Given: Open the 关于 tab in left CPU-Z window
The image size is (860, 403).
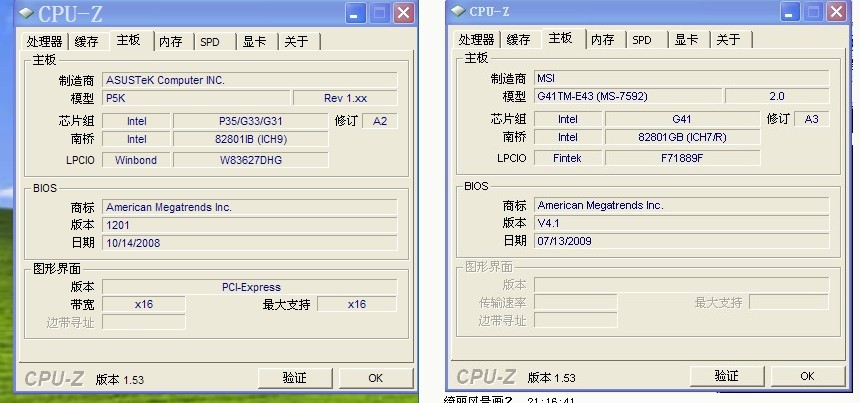Looking at the screenshot, I should click(x=297, y=42).
